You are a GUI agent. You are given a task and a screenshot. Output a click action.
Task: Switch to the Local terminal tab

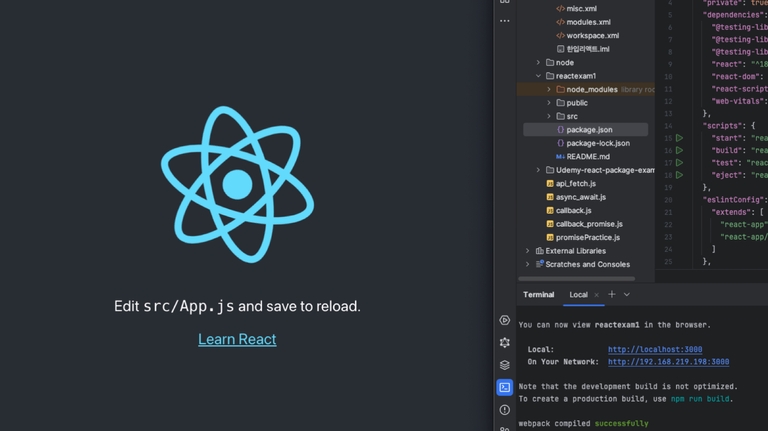pos(578,295)
